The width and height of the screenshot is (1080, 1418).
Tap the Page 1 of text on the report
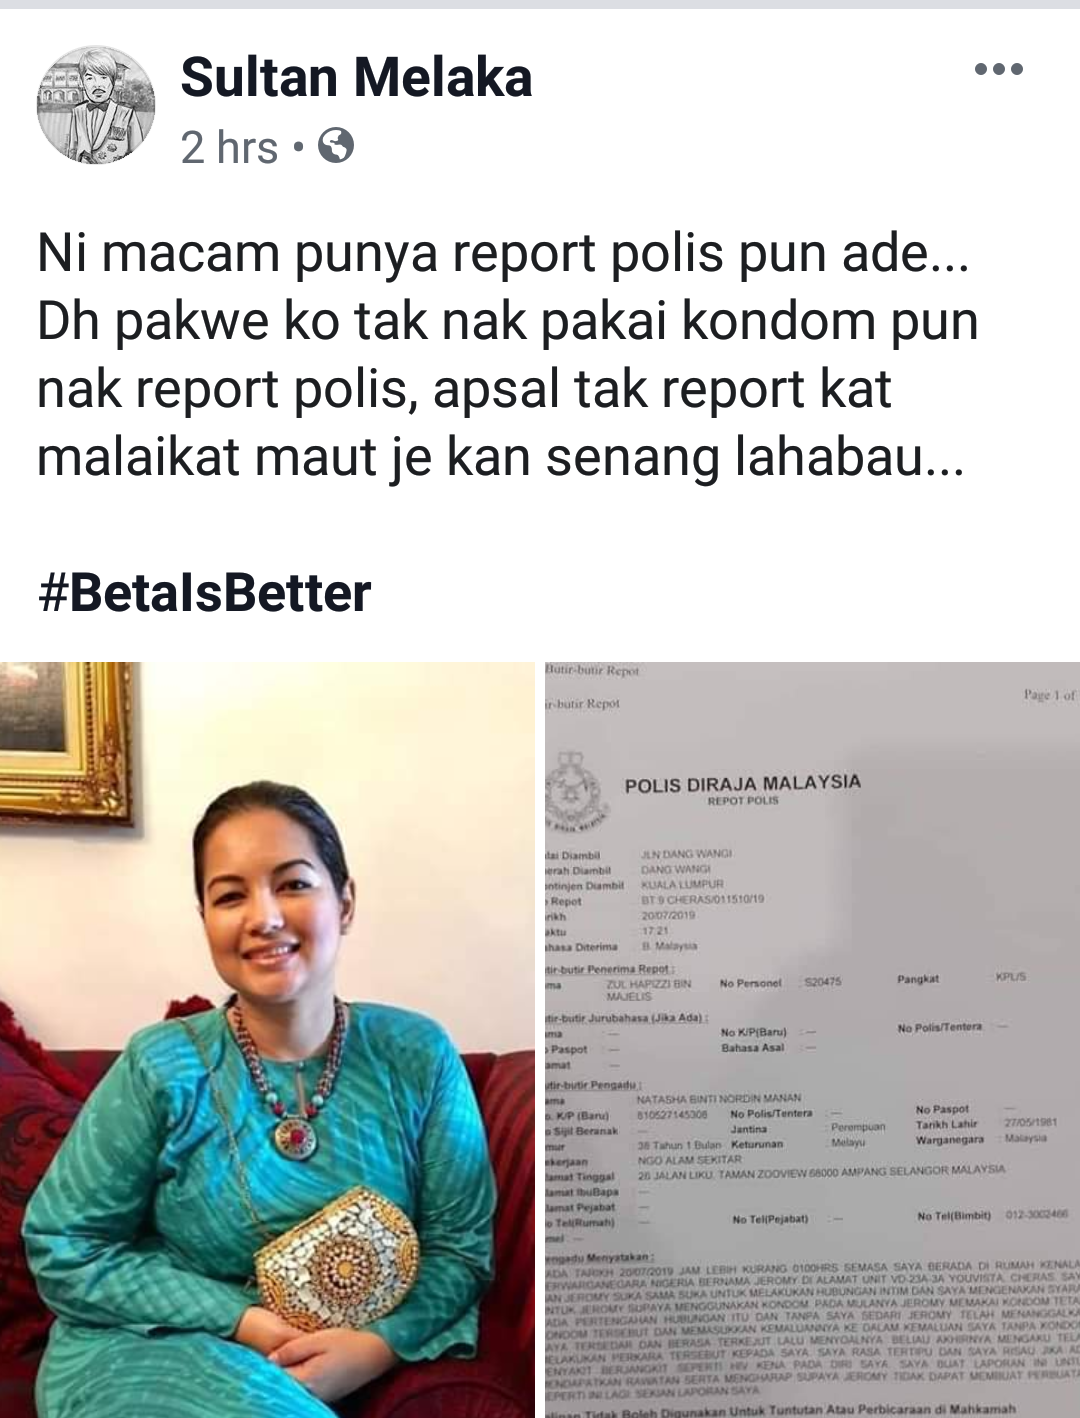coord(1049,695)
